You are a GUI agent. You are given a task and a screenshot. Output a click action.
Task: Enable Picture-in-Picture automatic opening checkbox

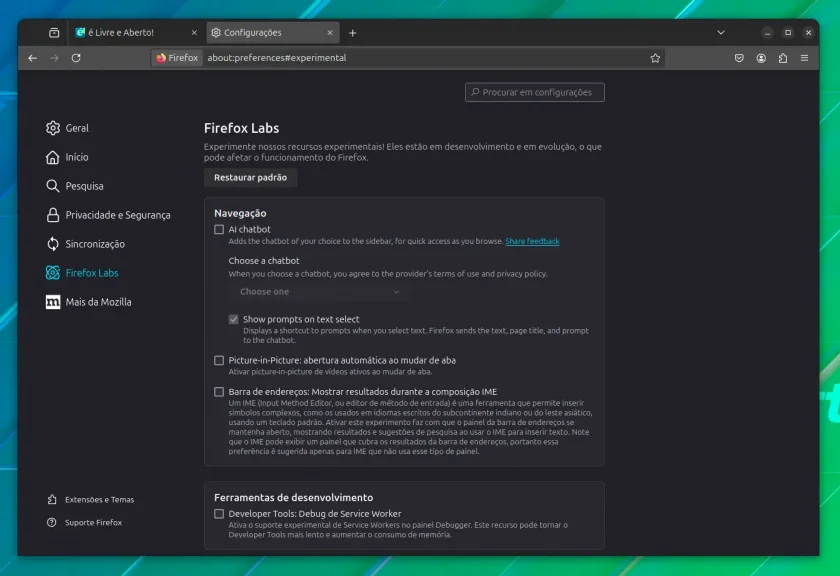click(219, 361)
